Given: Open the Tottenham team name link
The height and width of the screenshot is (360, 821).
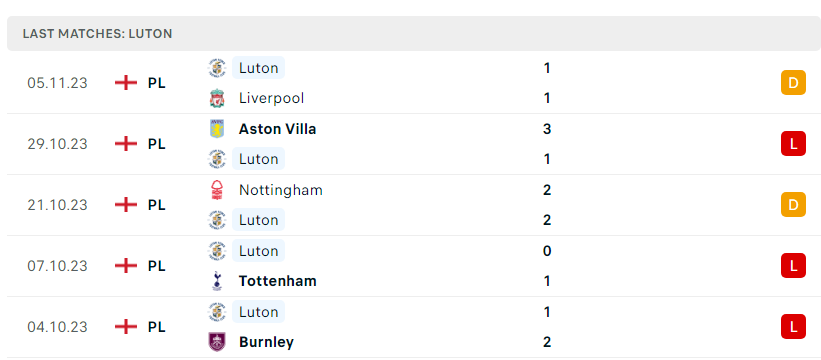Looking at the screenshot, I should pyautogui.click(x=278, y=282).
